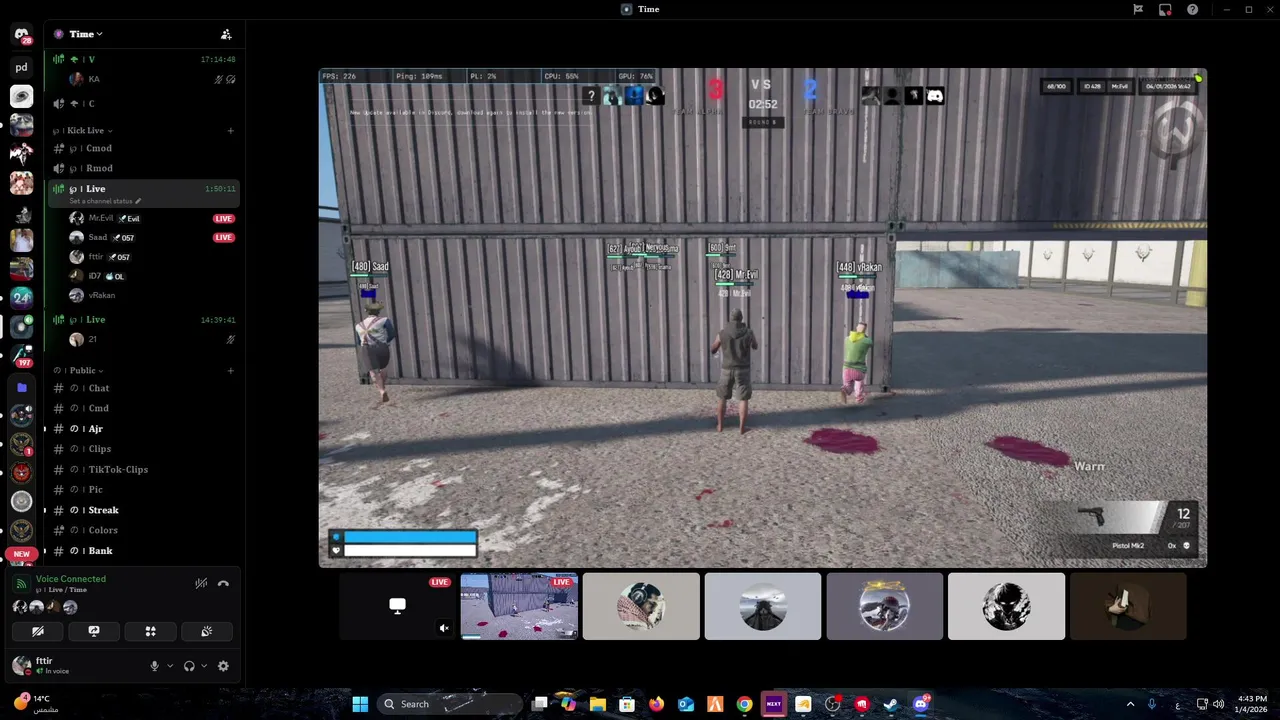Open Outlook from the taskbar
This screenshot has height=720, width=1280.
(685, 704)
